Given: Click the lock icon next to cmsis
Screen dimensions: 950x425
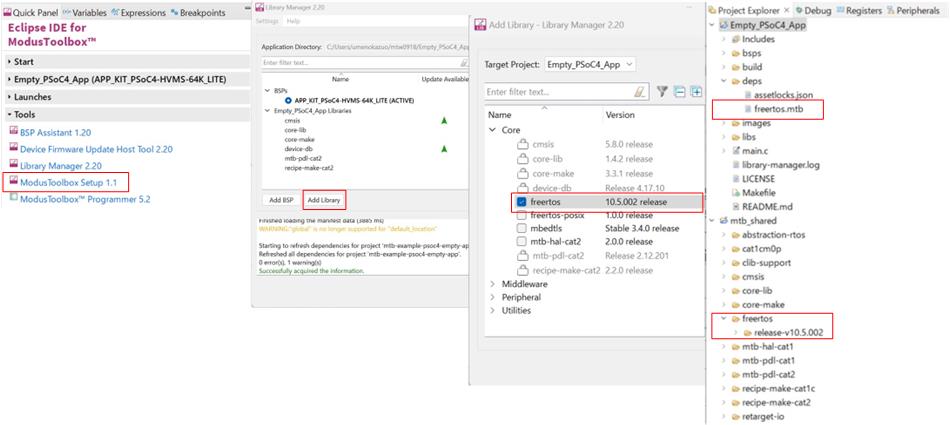Looking at the screenshot, I should 523,144.
